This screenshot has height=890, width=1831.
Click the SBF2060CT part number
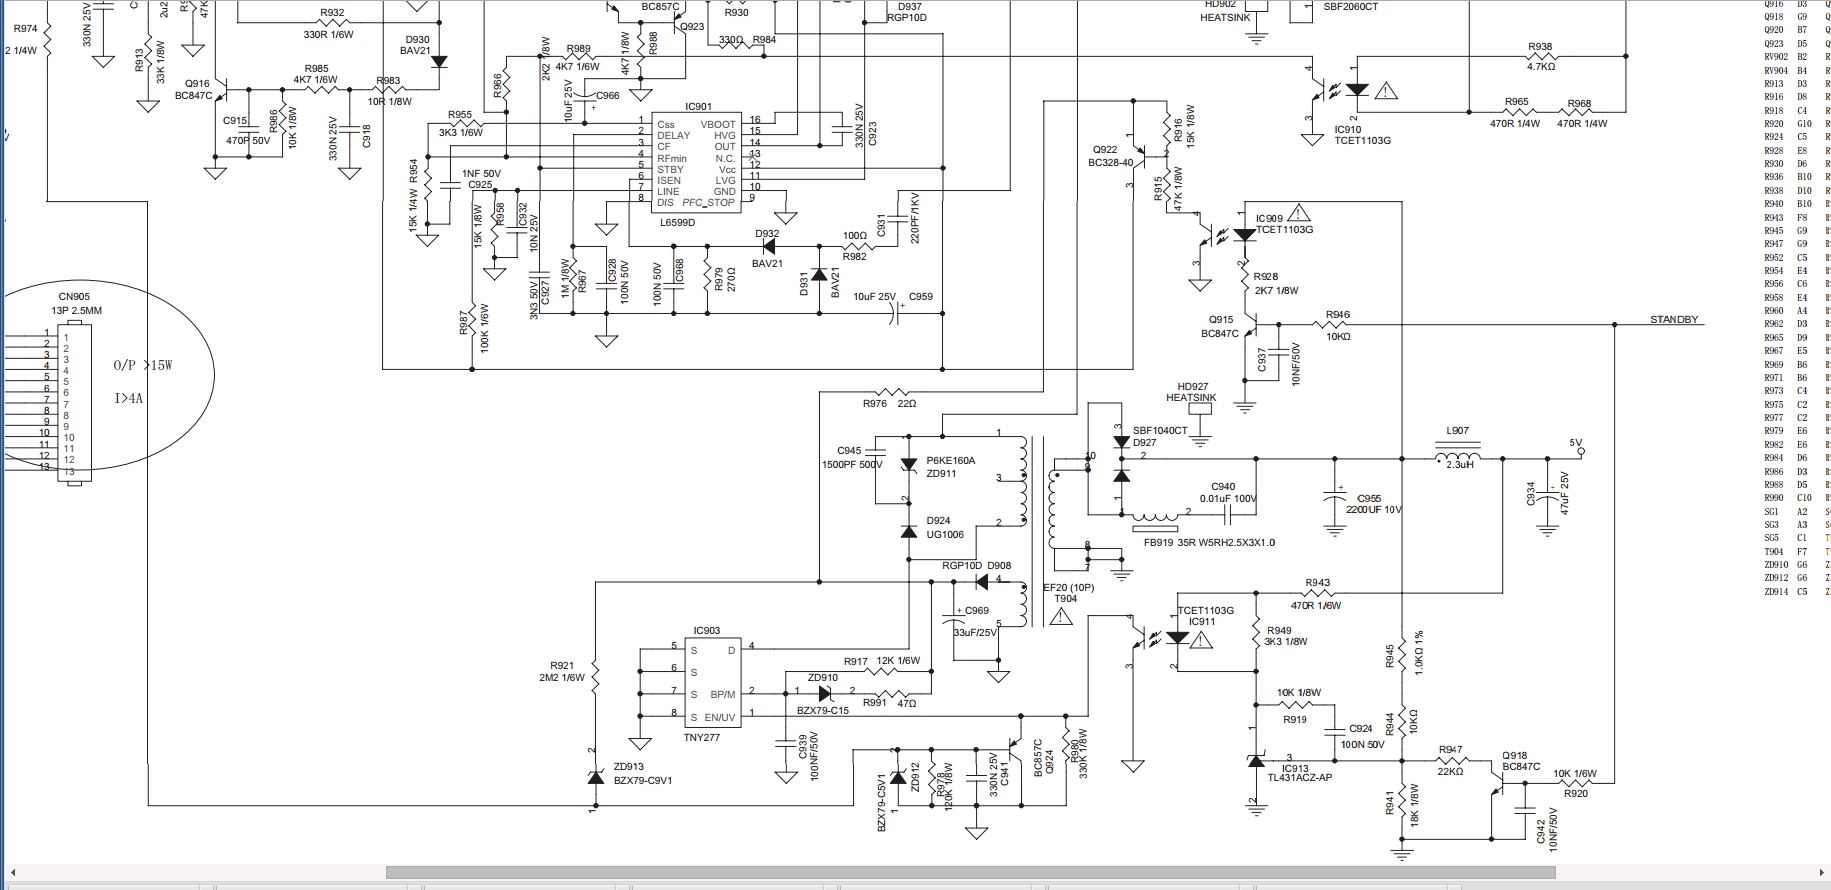click(1350, 6)
